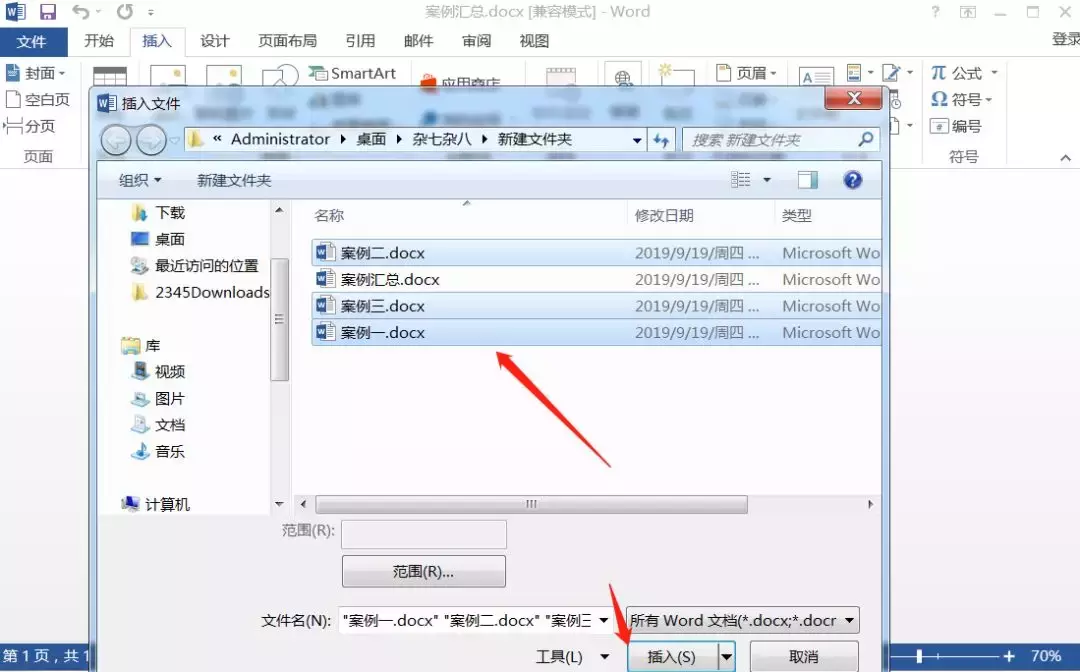Switch to the 页面布局 tab
Screen dimensions: 1080x672
(287, 41)
